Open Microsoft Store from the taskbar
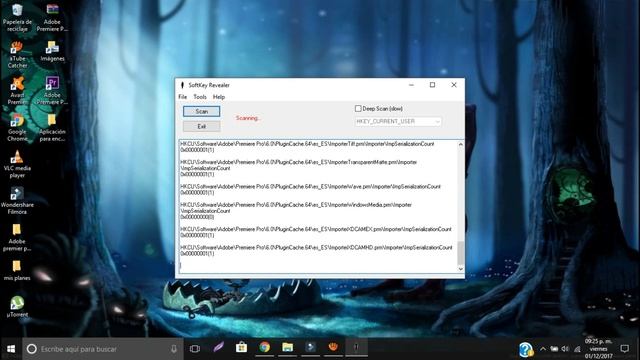Viewport: 640px width, 360px height. point(241,347)
